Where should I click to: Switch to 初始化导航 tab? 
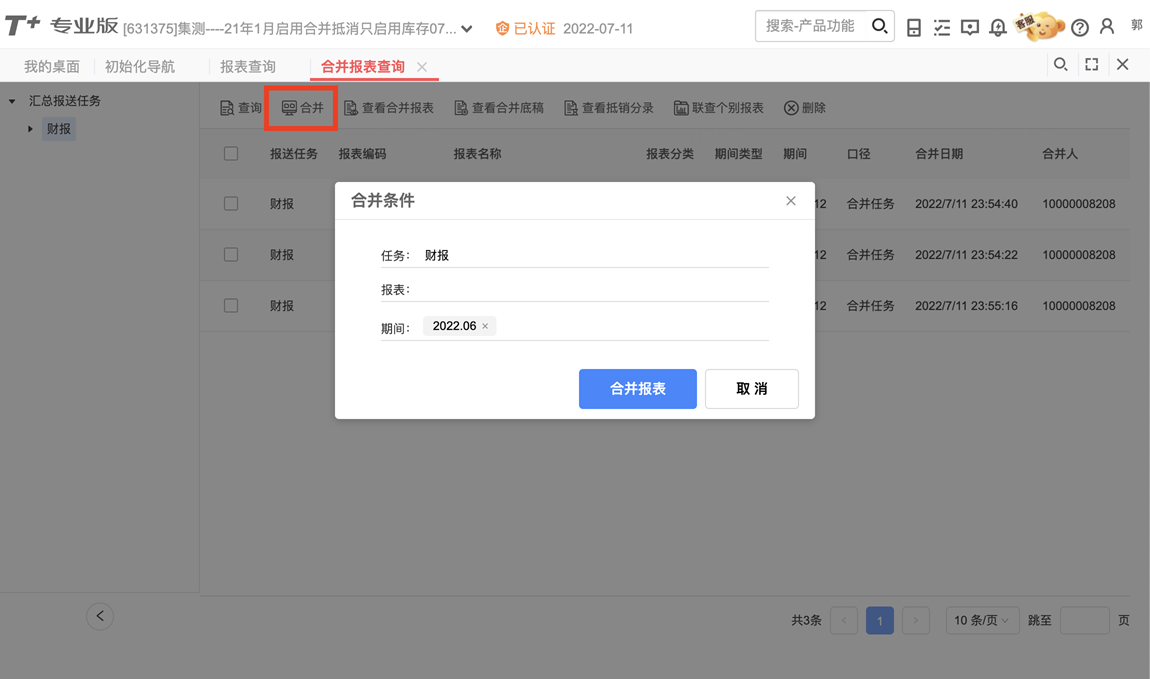(139, 67)
